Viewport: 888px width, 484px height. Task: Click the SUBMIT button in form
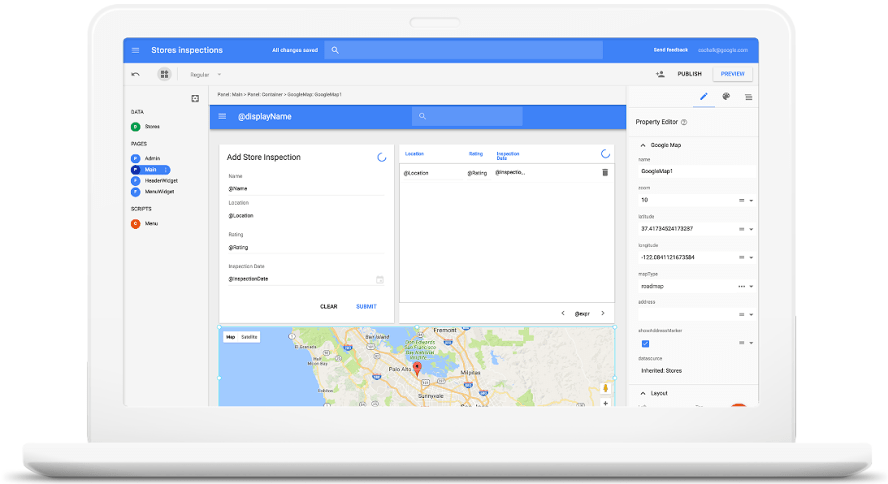click(x=366, y=307)
